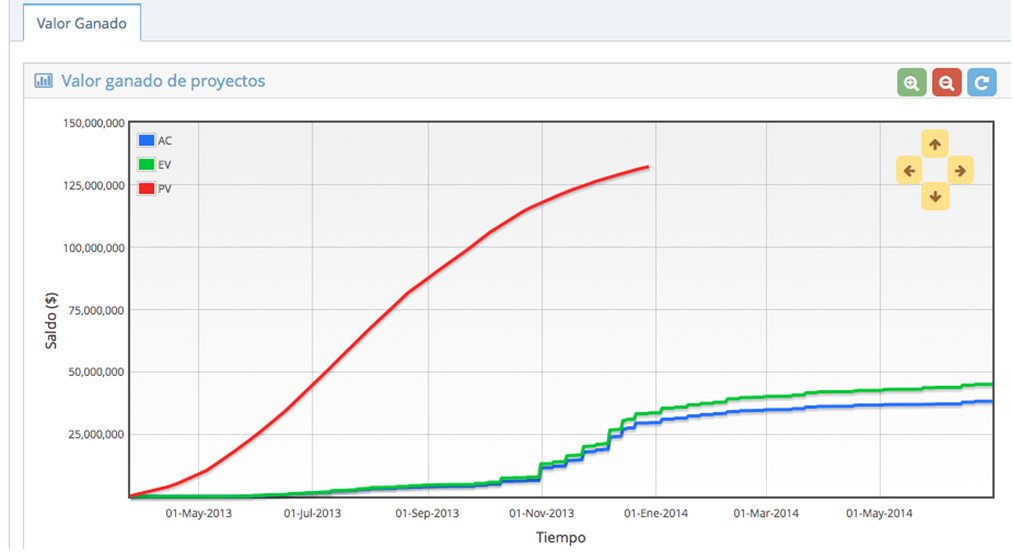This screenshot has width=1013, height=556.
Task: Reset chart zoom with blue refresh icon
Action: pyautogui.click(x=981, y=83)
